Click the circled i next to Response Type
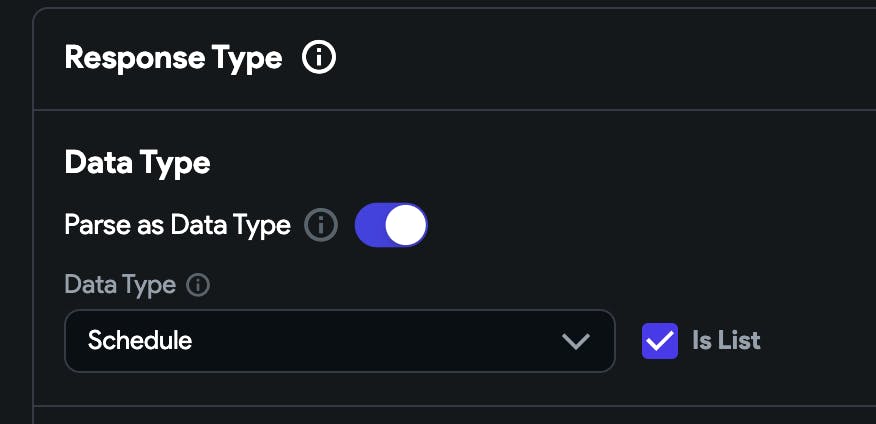The height and width of the screenshot is (424, 876). click(x=318, y=57)
